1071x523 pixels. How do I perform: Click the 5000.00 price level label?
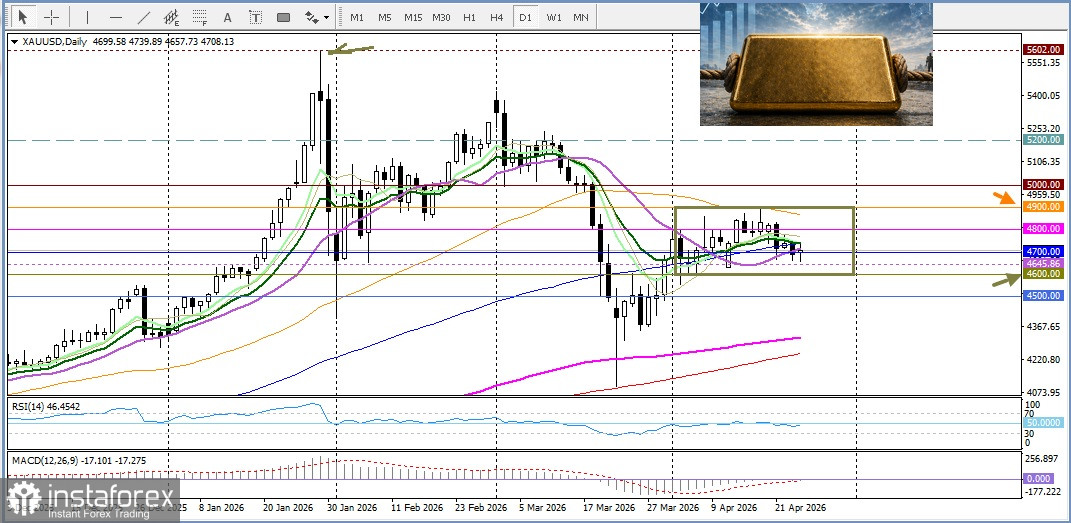pyautogui.click(x=1042, y=185)
